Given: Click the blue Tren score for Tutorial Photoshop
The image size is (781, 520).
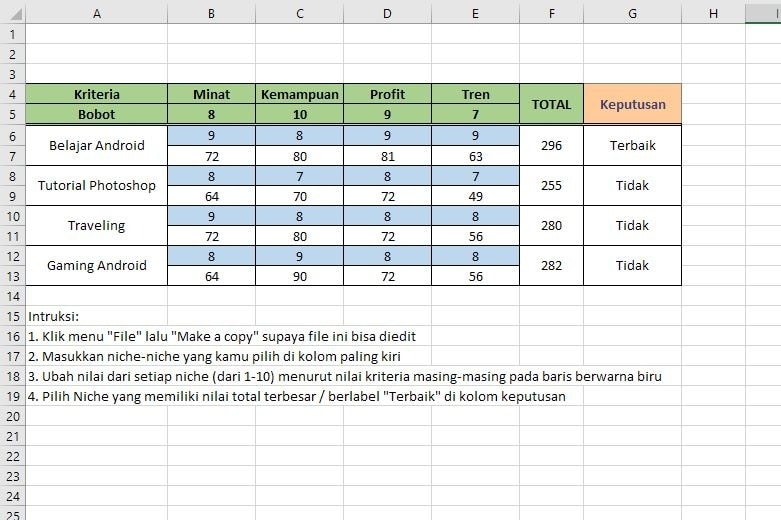Looking at the screenshot, I should 475,176.
